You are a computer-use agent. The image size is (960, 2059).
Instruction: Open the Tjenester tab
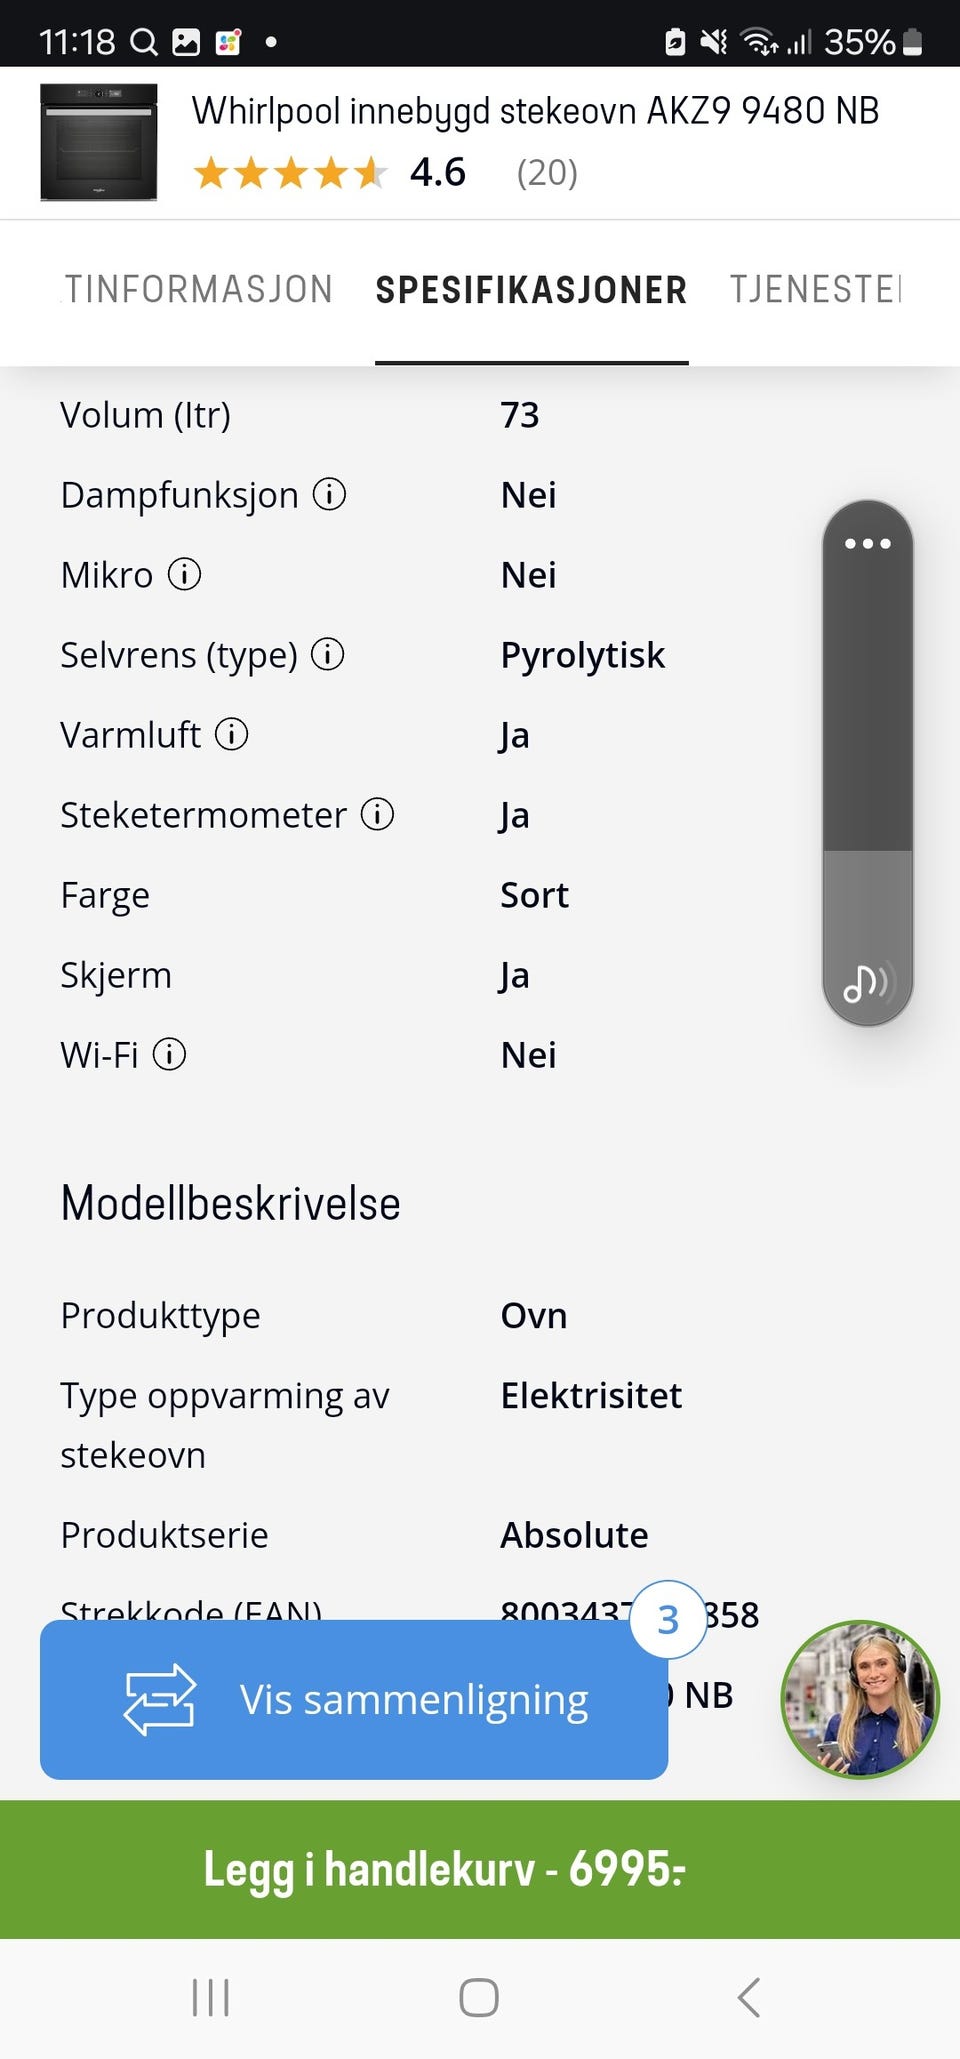815,290
